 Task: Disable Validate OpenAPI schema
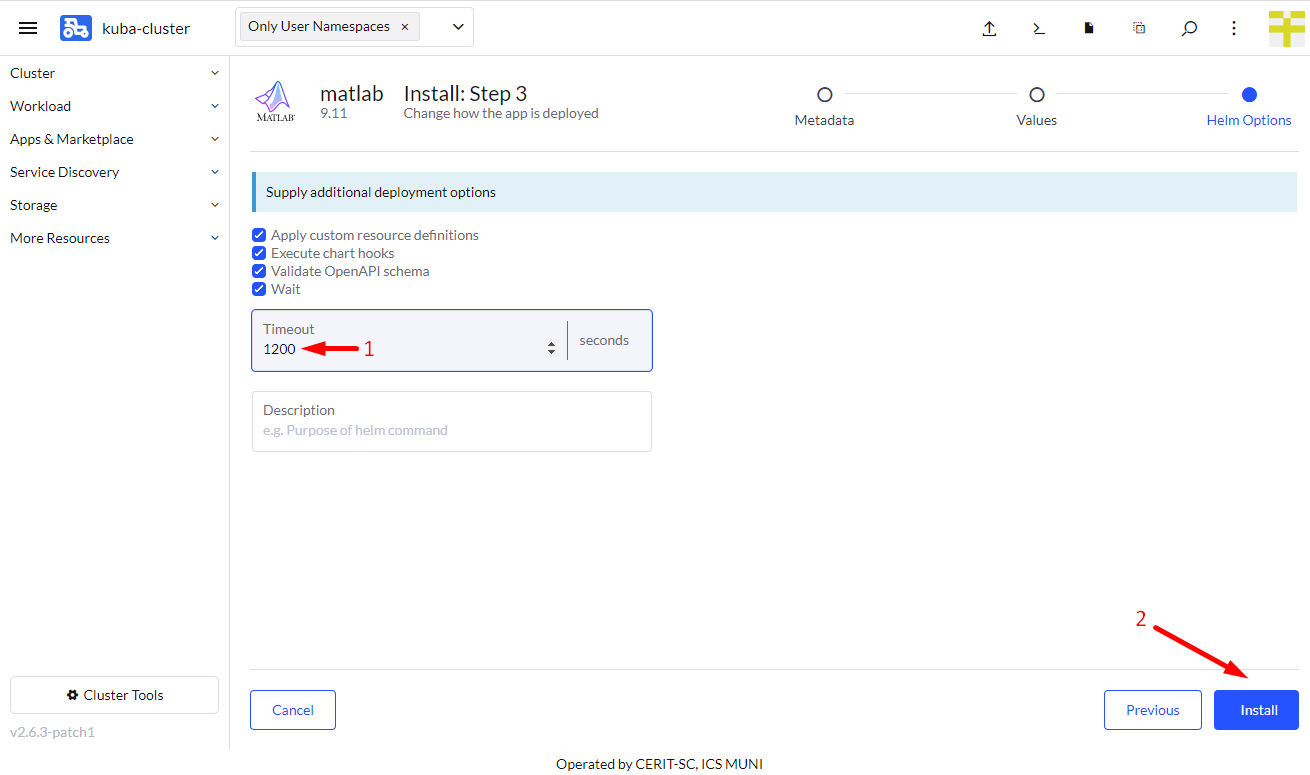point(259,271)
